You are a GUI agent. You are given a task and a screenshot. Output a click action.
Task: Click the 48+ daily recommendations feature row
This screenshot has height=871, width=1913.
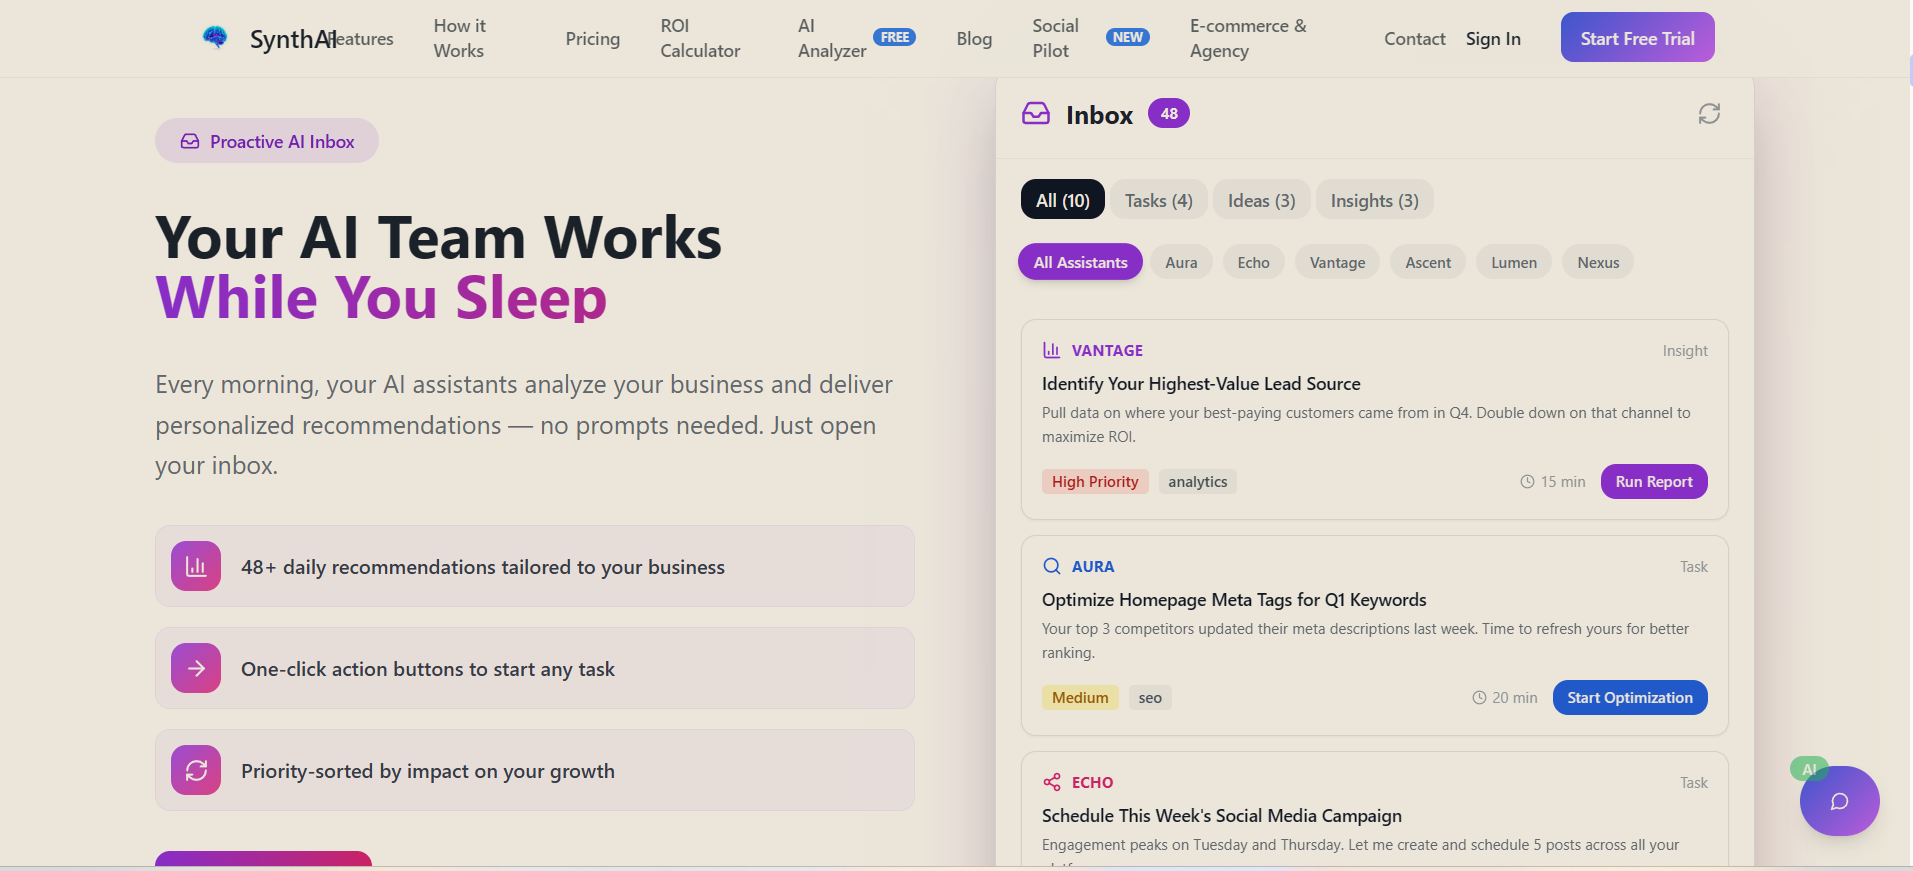(535, 566)
